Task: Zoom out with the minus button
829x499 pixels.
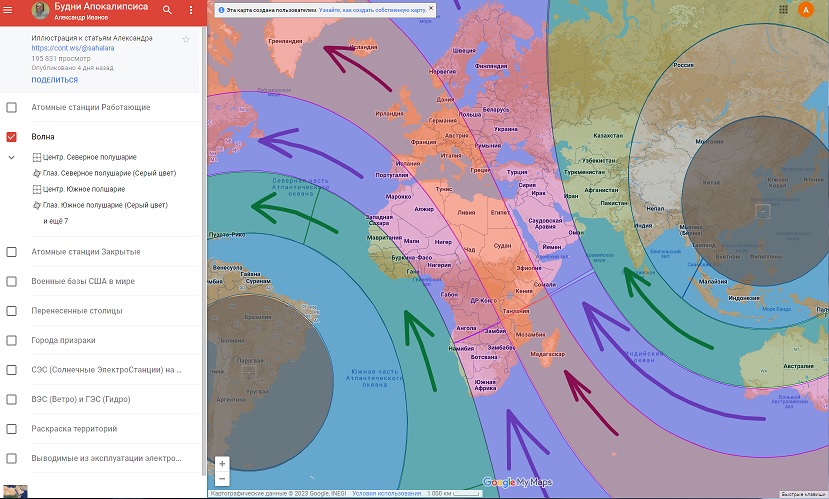Action: click(222, 479)
